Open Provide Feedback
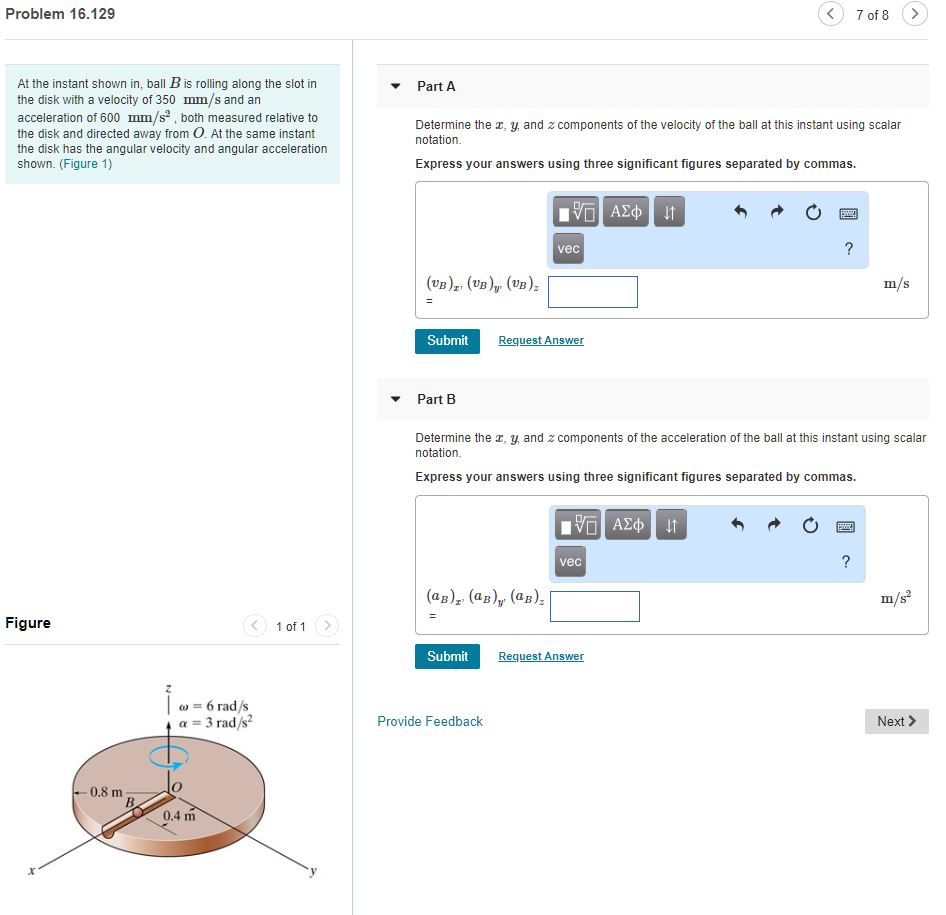This screenshot has height=915, width=946. (x=430, y=721)
